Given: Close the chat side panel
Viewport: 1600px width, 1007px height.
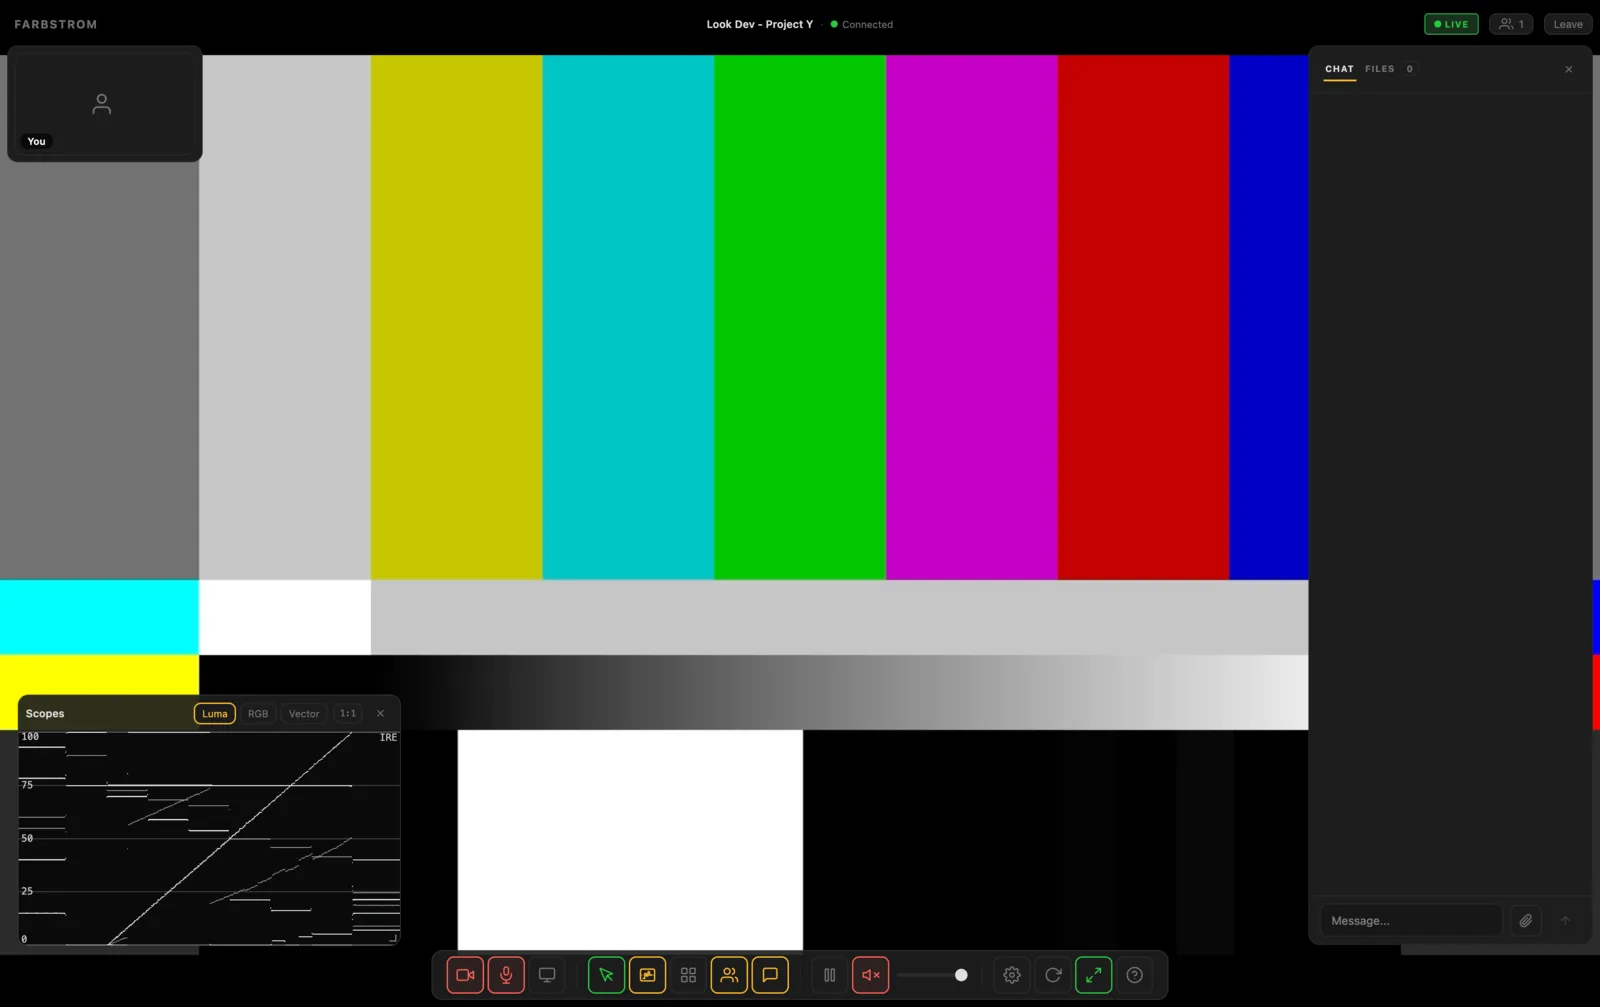Looking at the screenshot, I should point(1569,70).
